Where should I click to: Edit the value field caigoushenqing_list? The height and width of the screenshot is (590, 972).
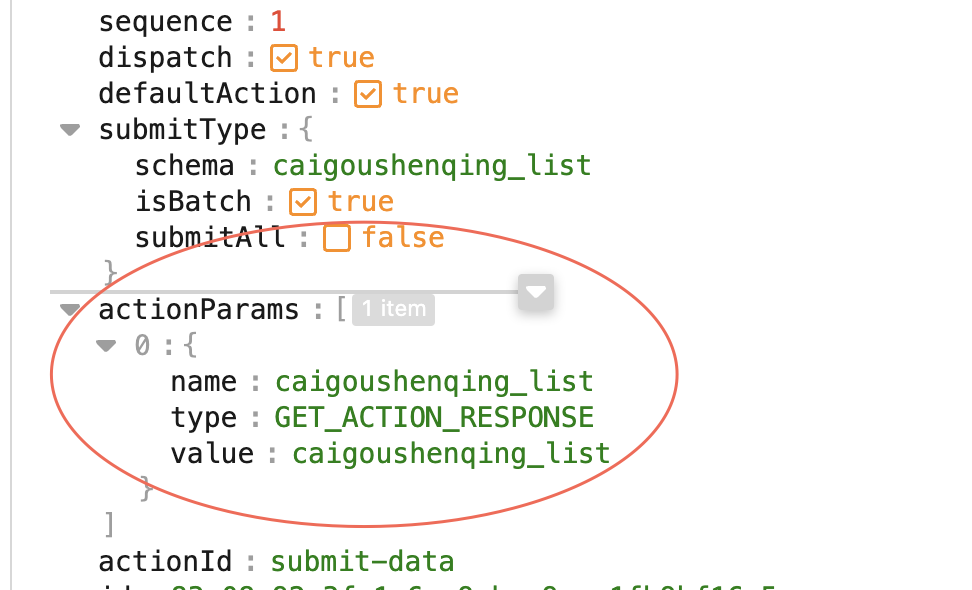[451, 454]
